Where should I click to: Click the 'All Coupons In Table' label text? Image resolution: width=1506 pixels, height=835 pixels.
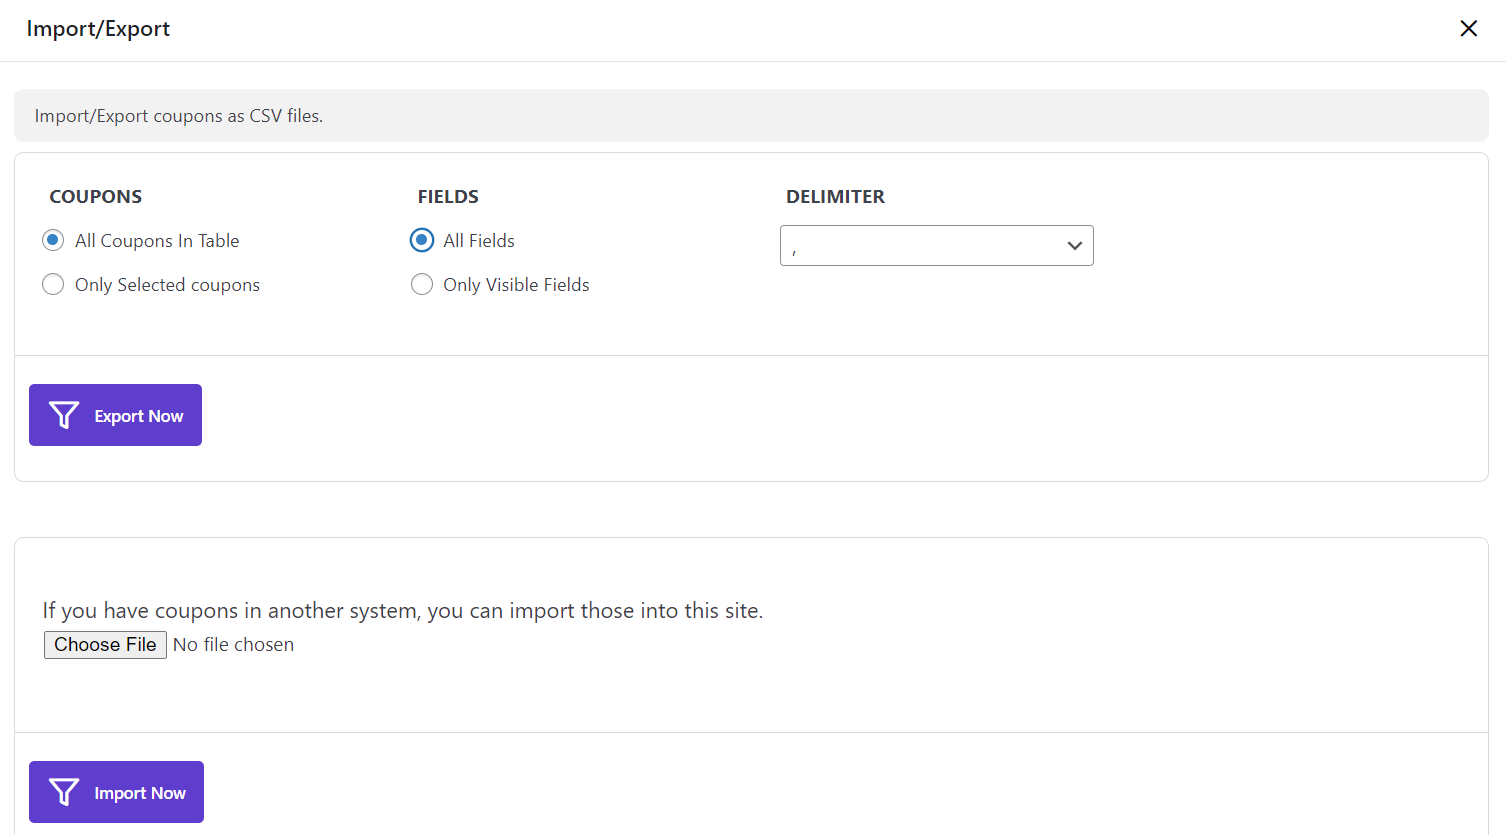coord(157,241)
